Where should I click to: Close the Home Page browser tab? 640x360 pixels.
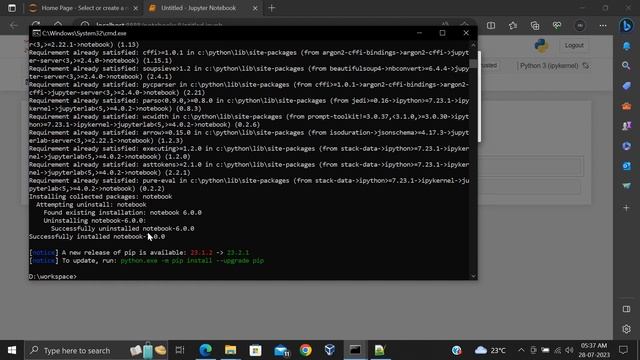(136, 8)
